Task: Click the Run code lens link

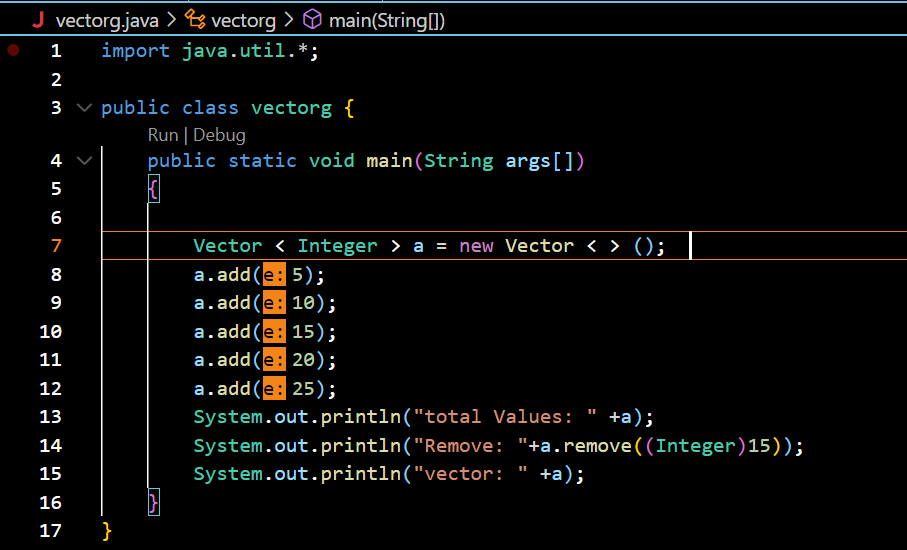Action: (x=163, y=135)
